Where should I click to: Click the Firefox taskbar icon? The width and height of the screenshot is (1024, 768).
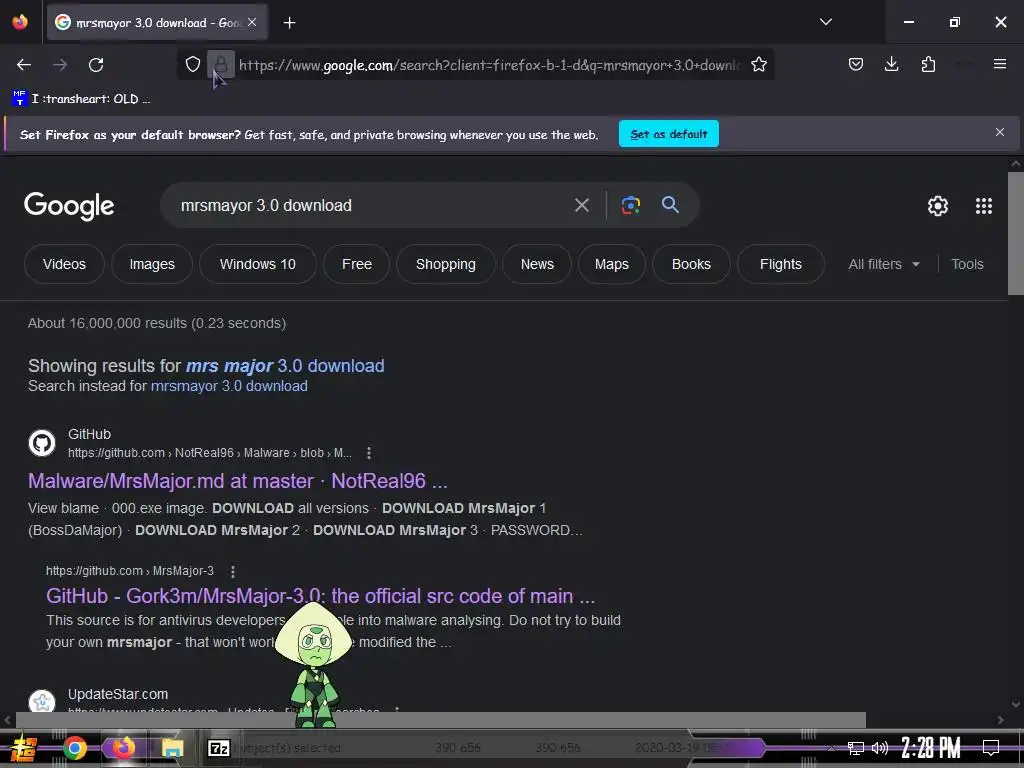[x=123, y=747]
